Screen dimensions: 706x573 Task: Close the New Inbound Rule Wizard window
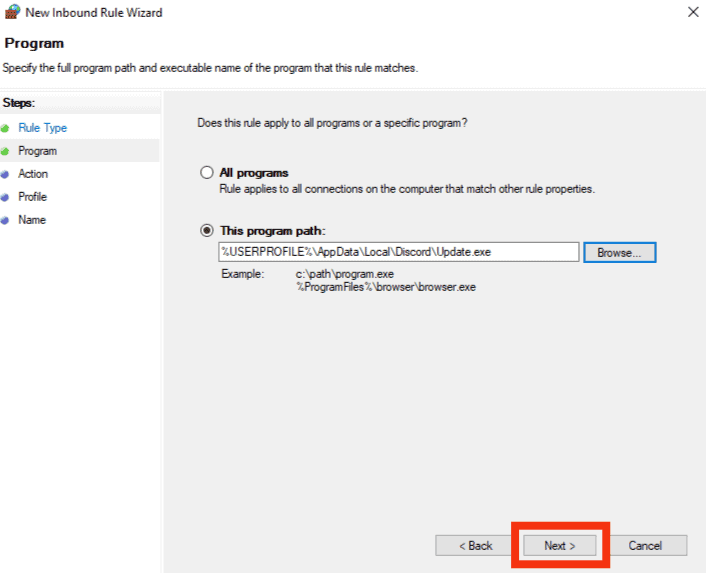(x=693, y=12)
